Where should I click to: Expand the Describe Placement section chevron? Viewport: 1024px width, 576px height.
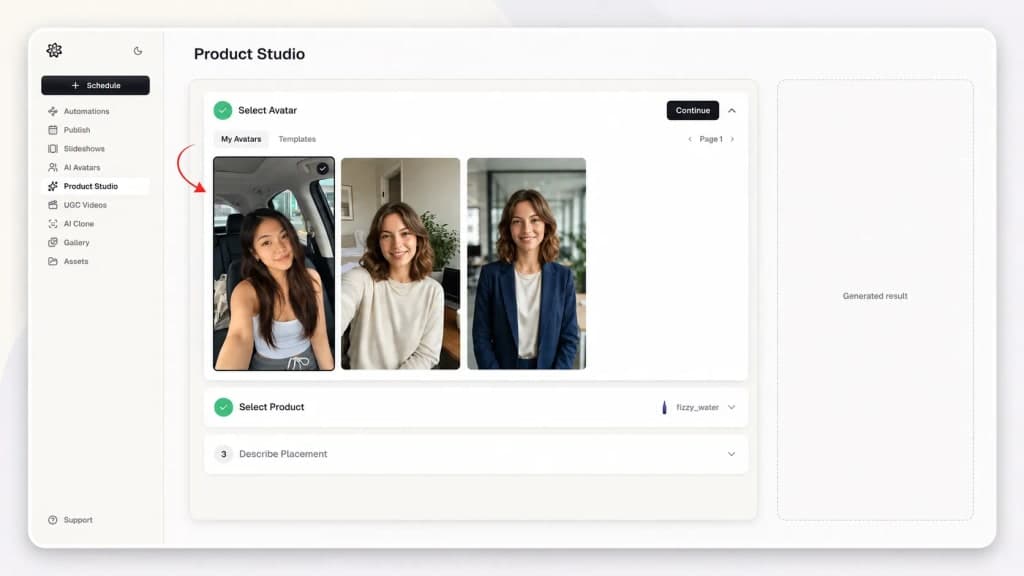click(731, 454)
